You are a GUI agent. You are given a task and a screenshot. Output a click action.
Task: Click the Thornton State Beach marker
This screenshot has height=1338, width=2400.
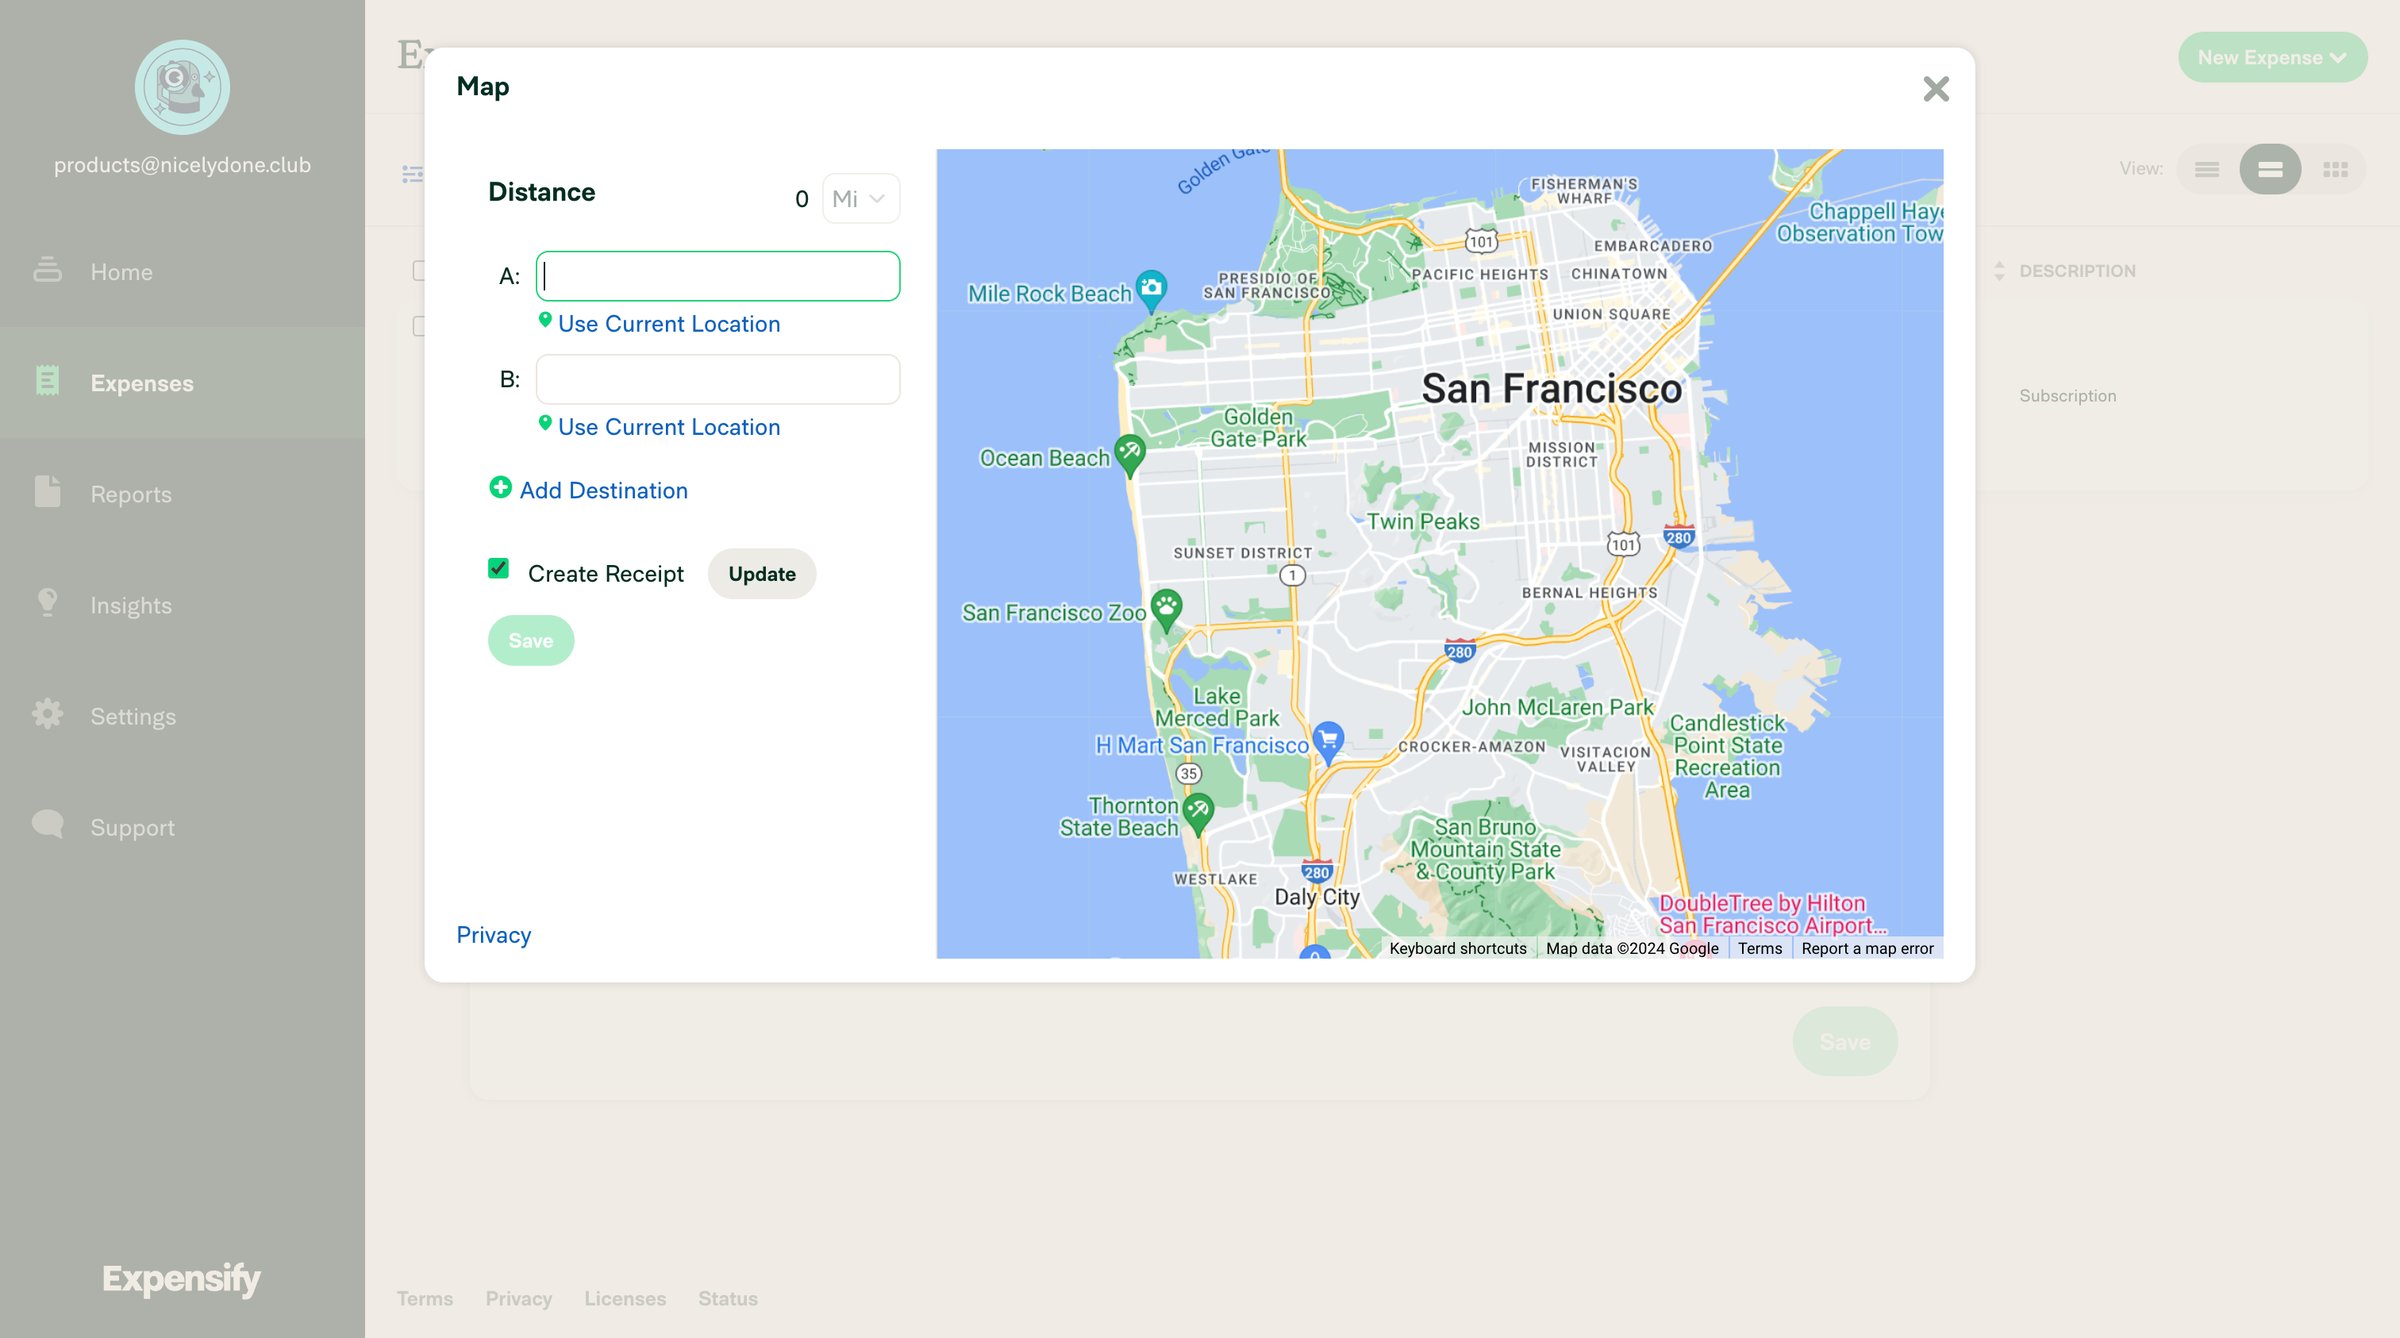1198,812
